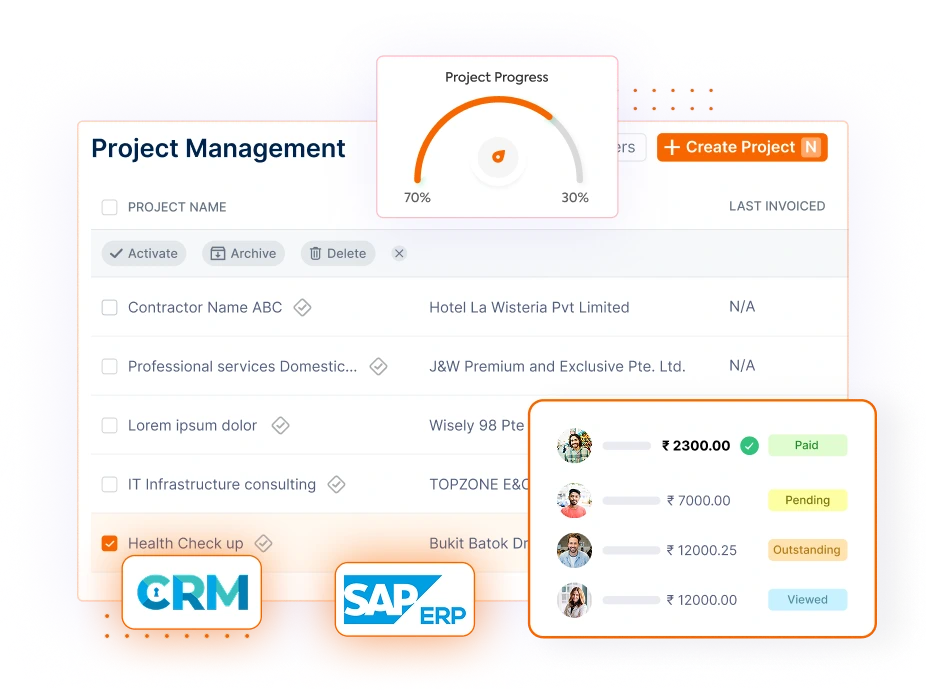Click the checkmark icon in Activate button
This screenshot has width=934, height=691.
(117, 253)
